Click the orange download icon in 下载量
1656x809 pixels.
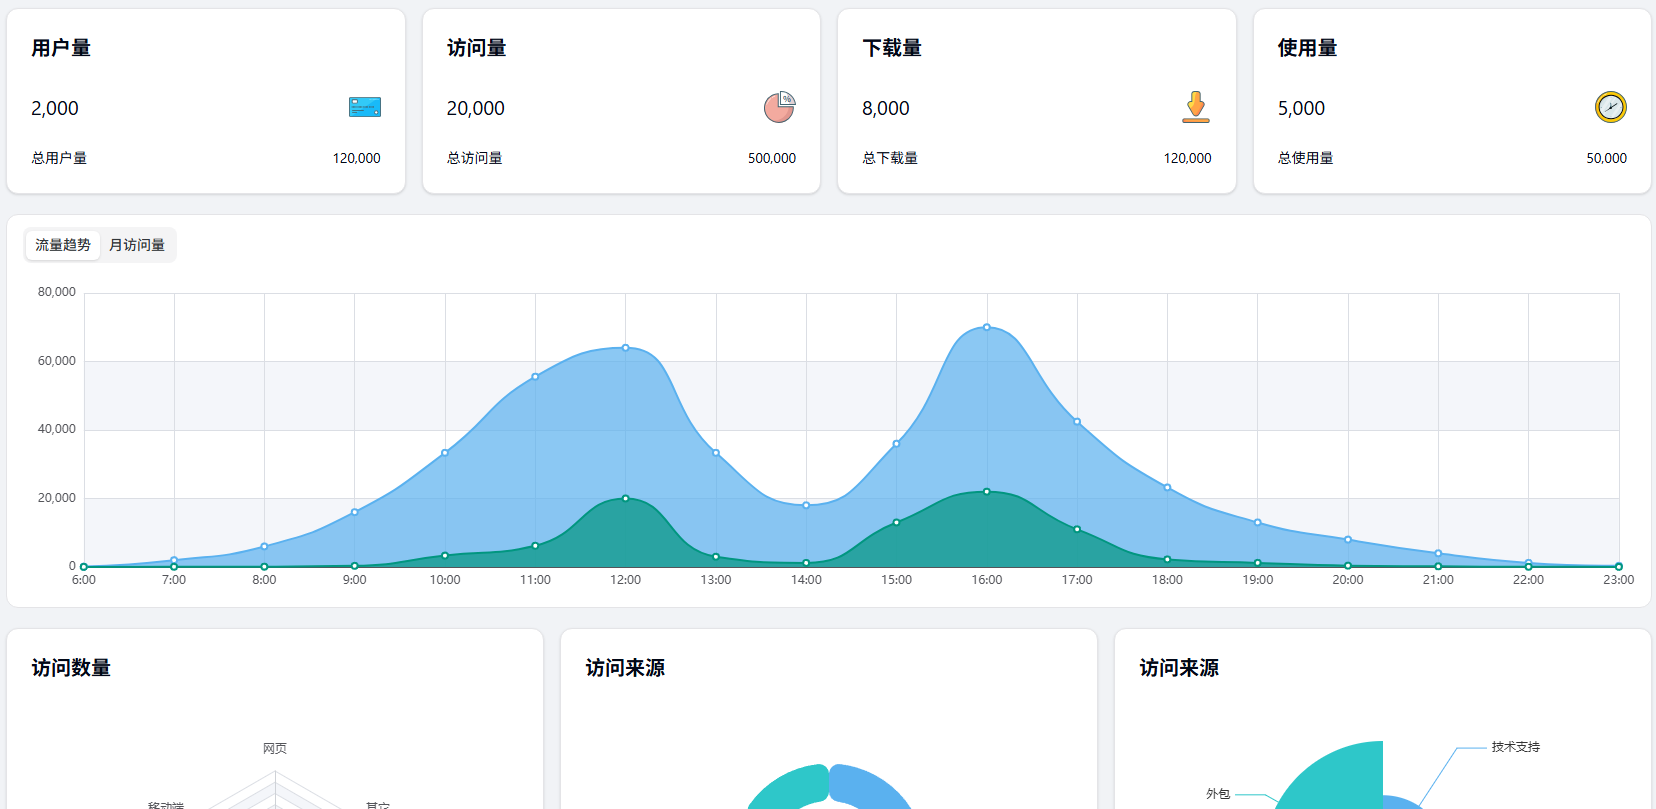click(x=1196, y=107)
